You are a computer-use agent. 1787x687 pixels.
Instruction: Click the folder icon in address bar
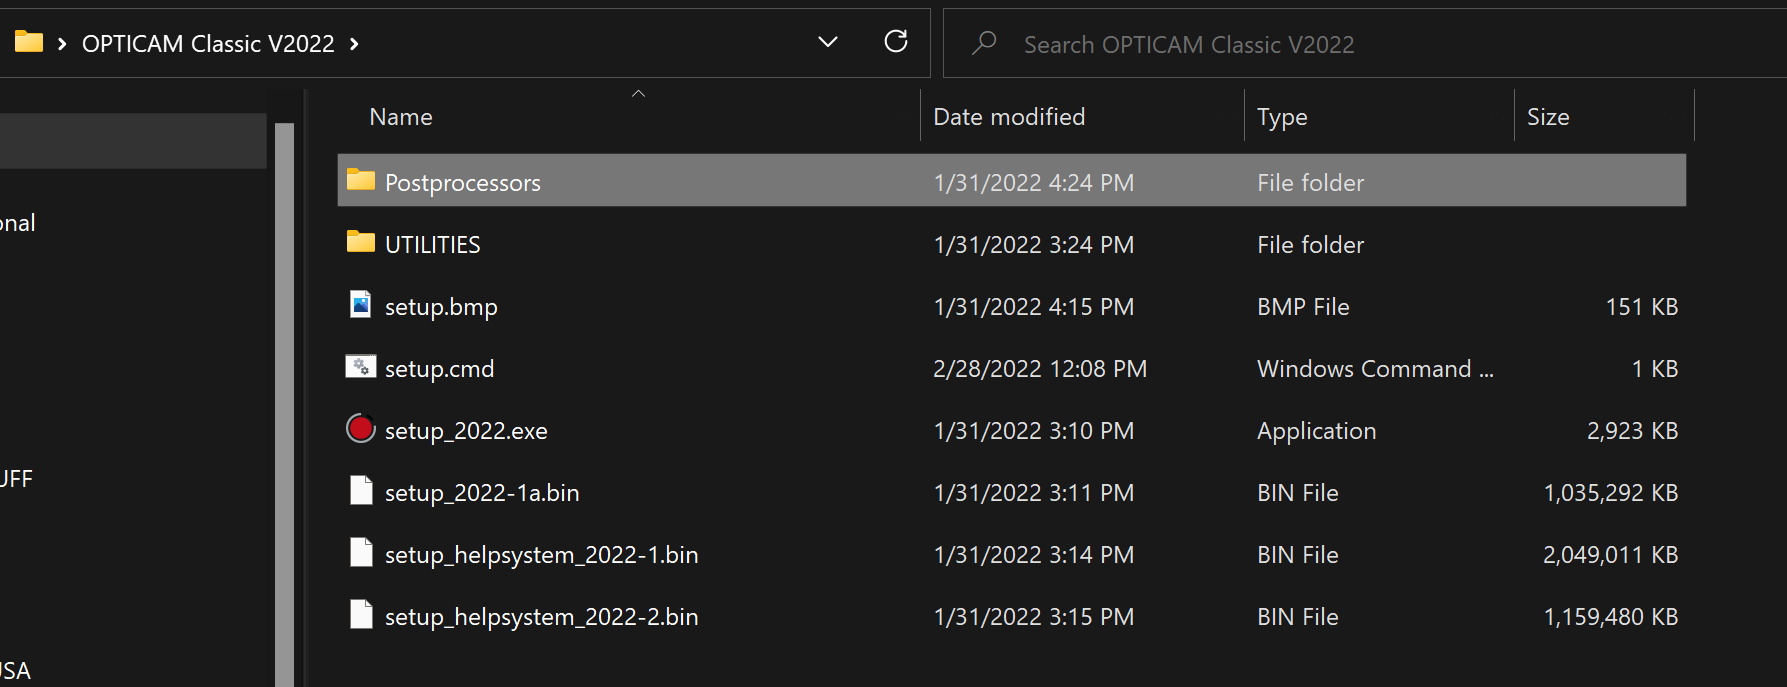click(28, 42)
